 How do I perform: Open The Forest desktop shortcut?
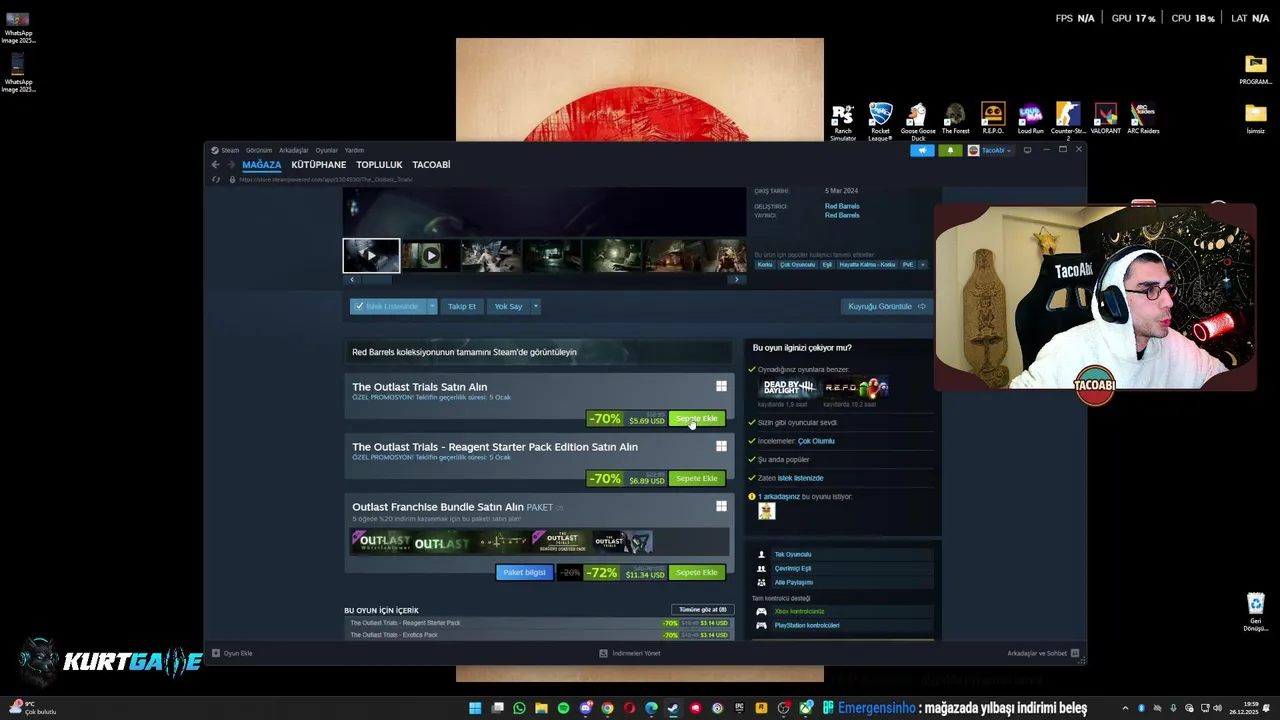click(955, 118)
